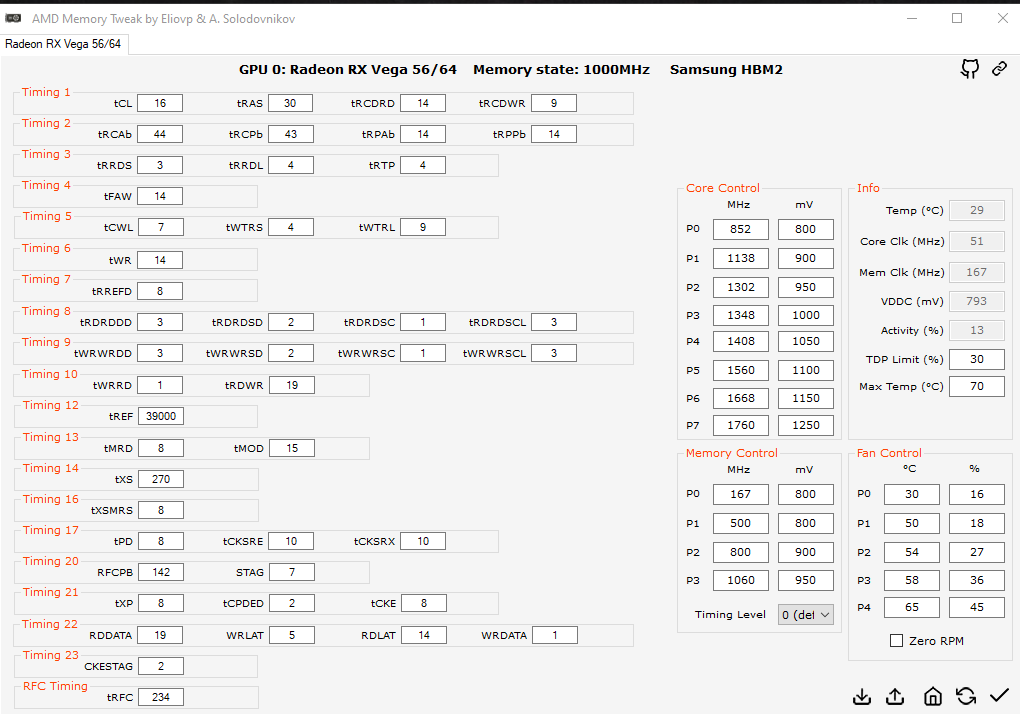Edit the tFAW value field
This screenshot has height=715, width=1020.
click(160, 196)
